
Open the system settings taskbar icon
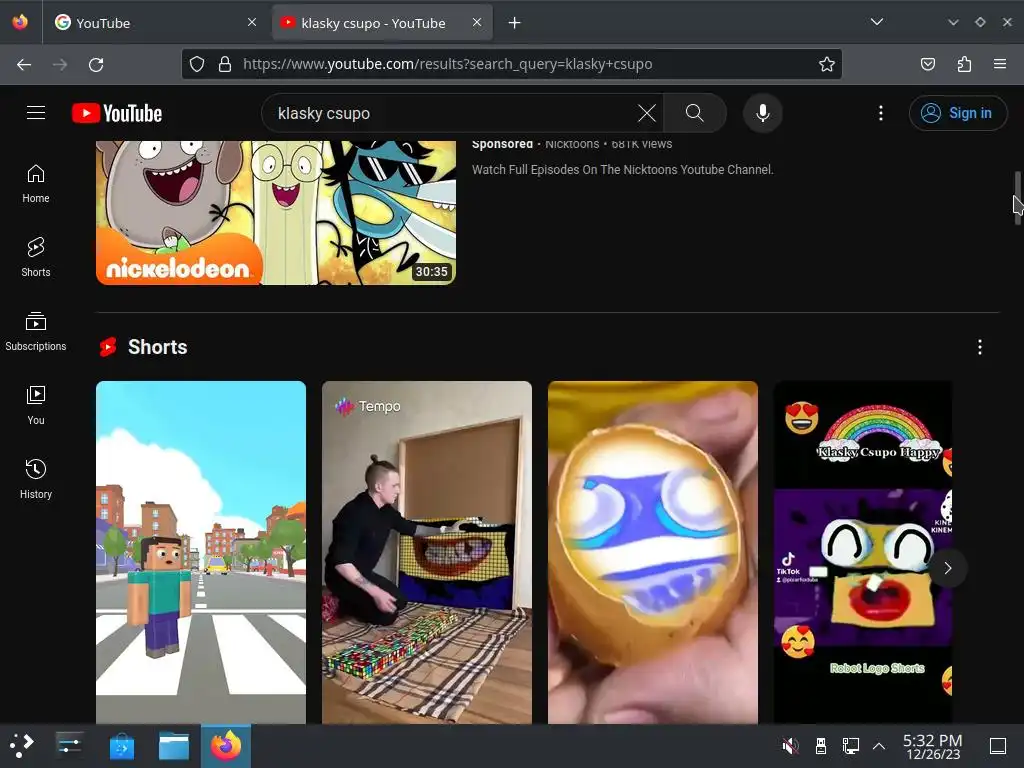pyautogui.click(x=69, y=745)
